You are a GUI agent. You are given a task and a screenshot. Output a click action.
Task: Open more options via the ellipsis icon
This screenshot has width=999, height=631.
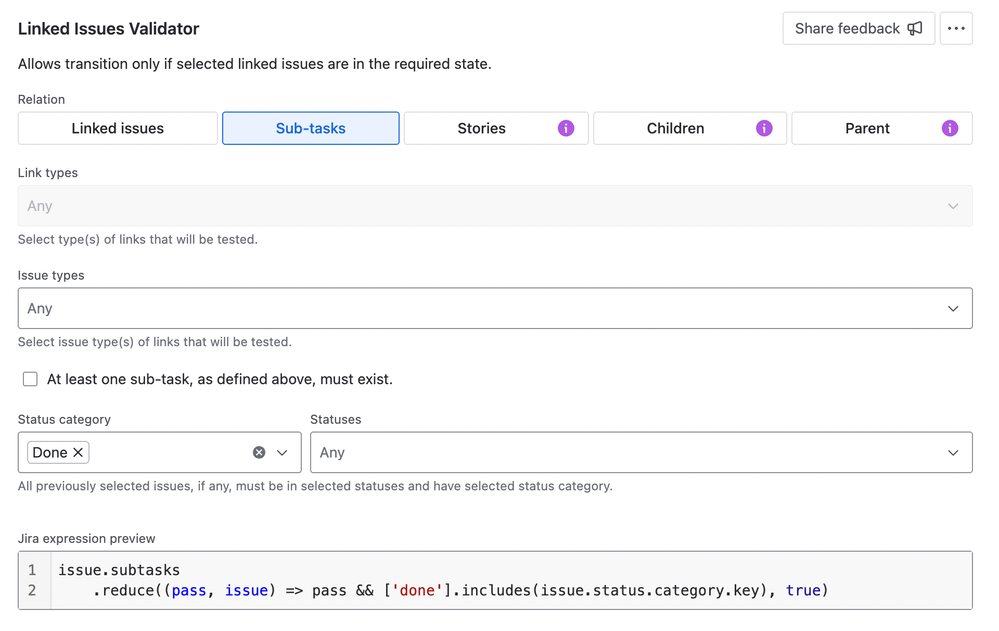(956, 29)
